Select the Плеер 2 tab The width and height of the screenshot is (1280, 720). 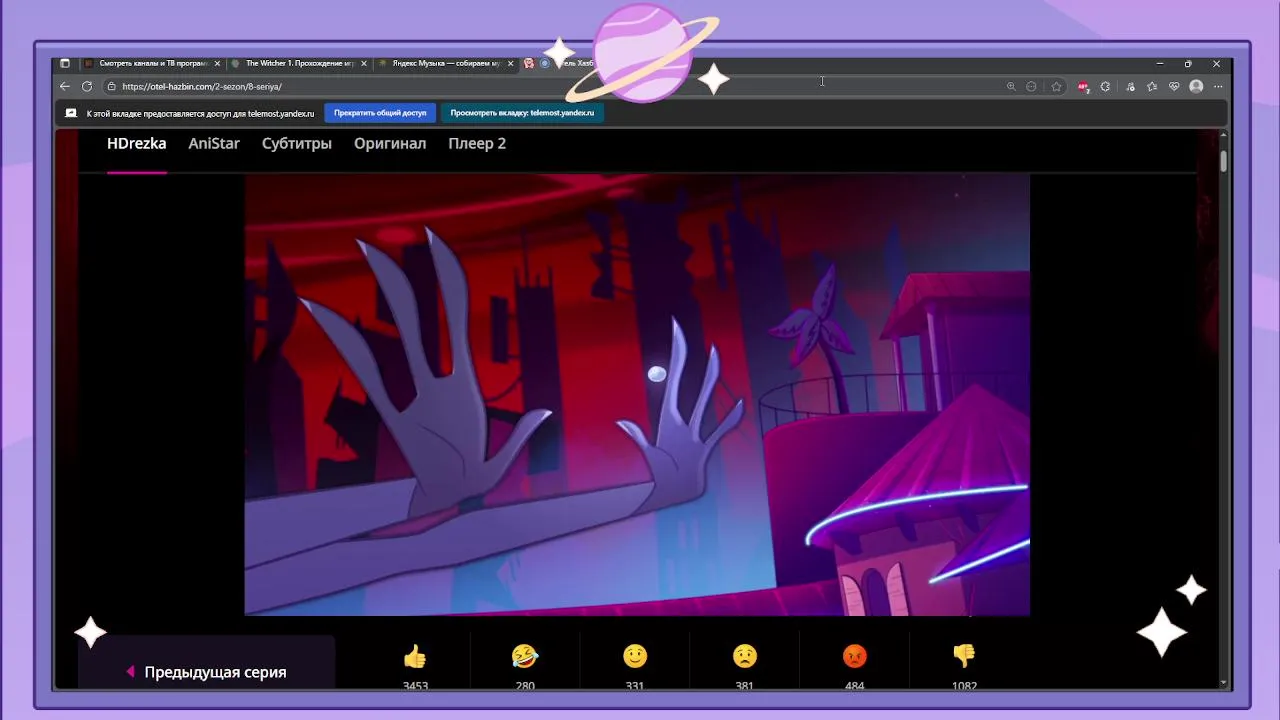477,144
